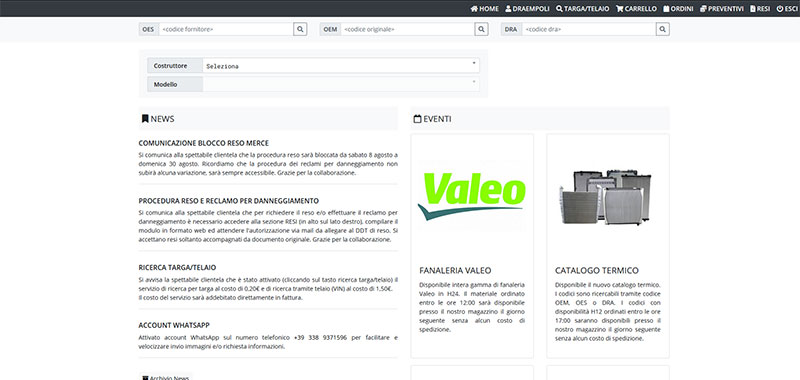The image size is (800, 380).
Task: Click the OEM search magnifier icon
Action: [482, 30]
